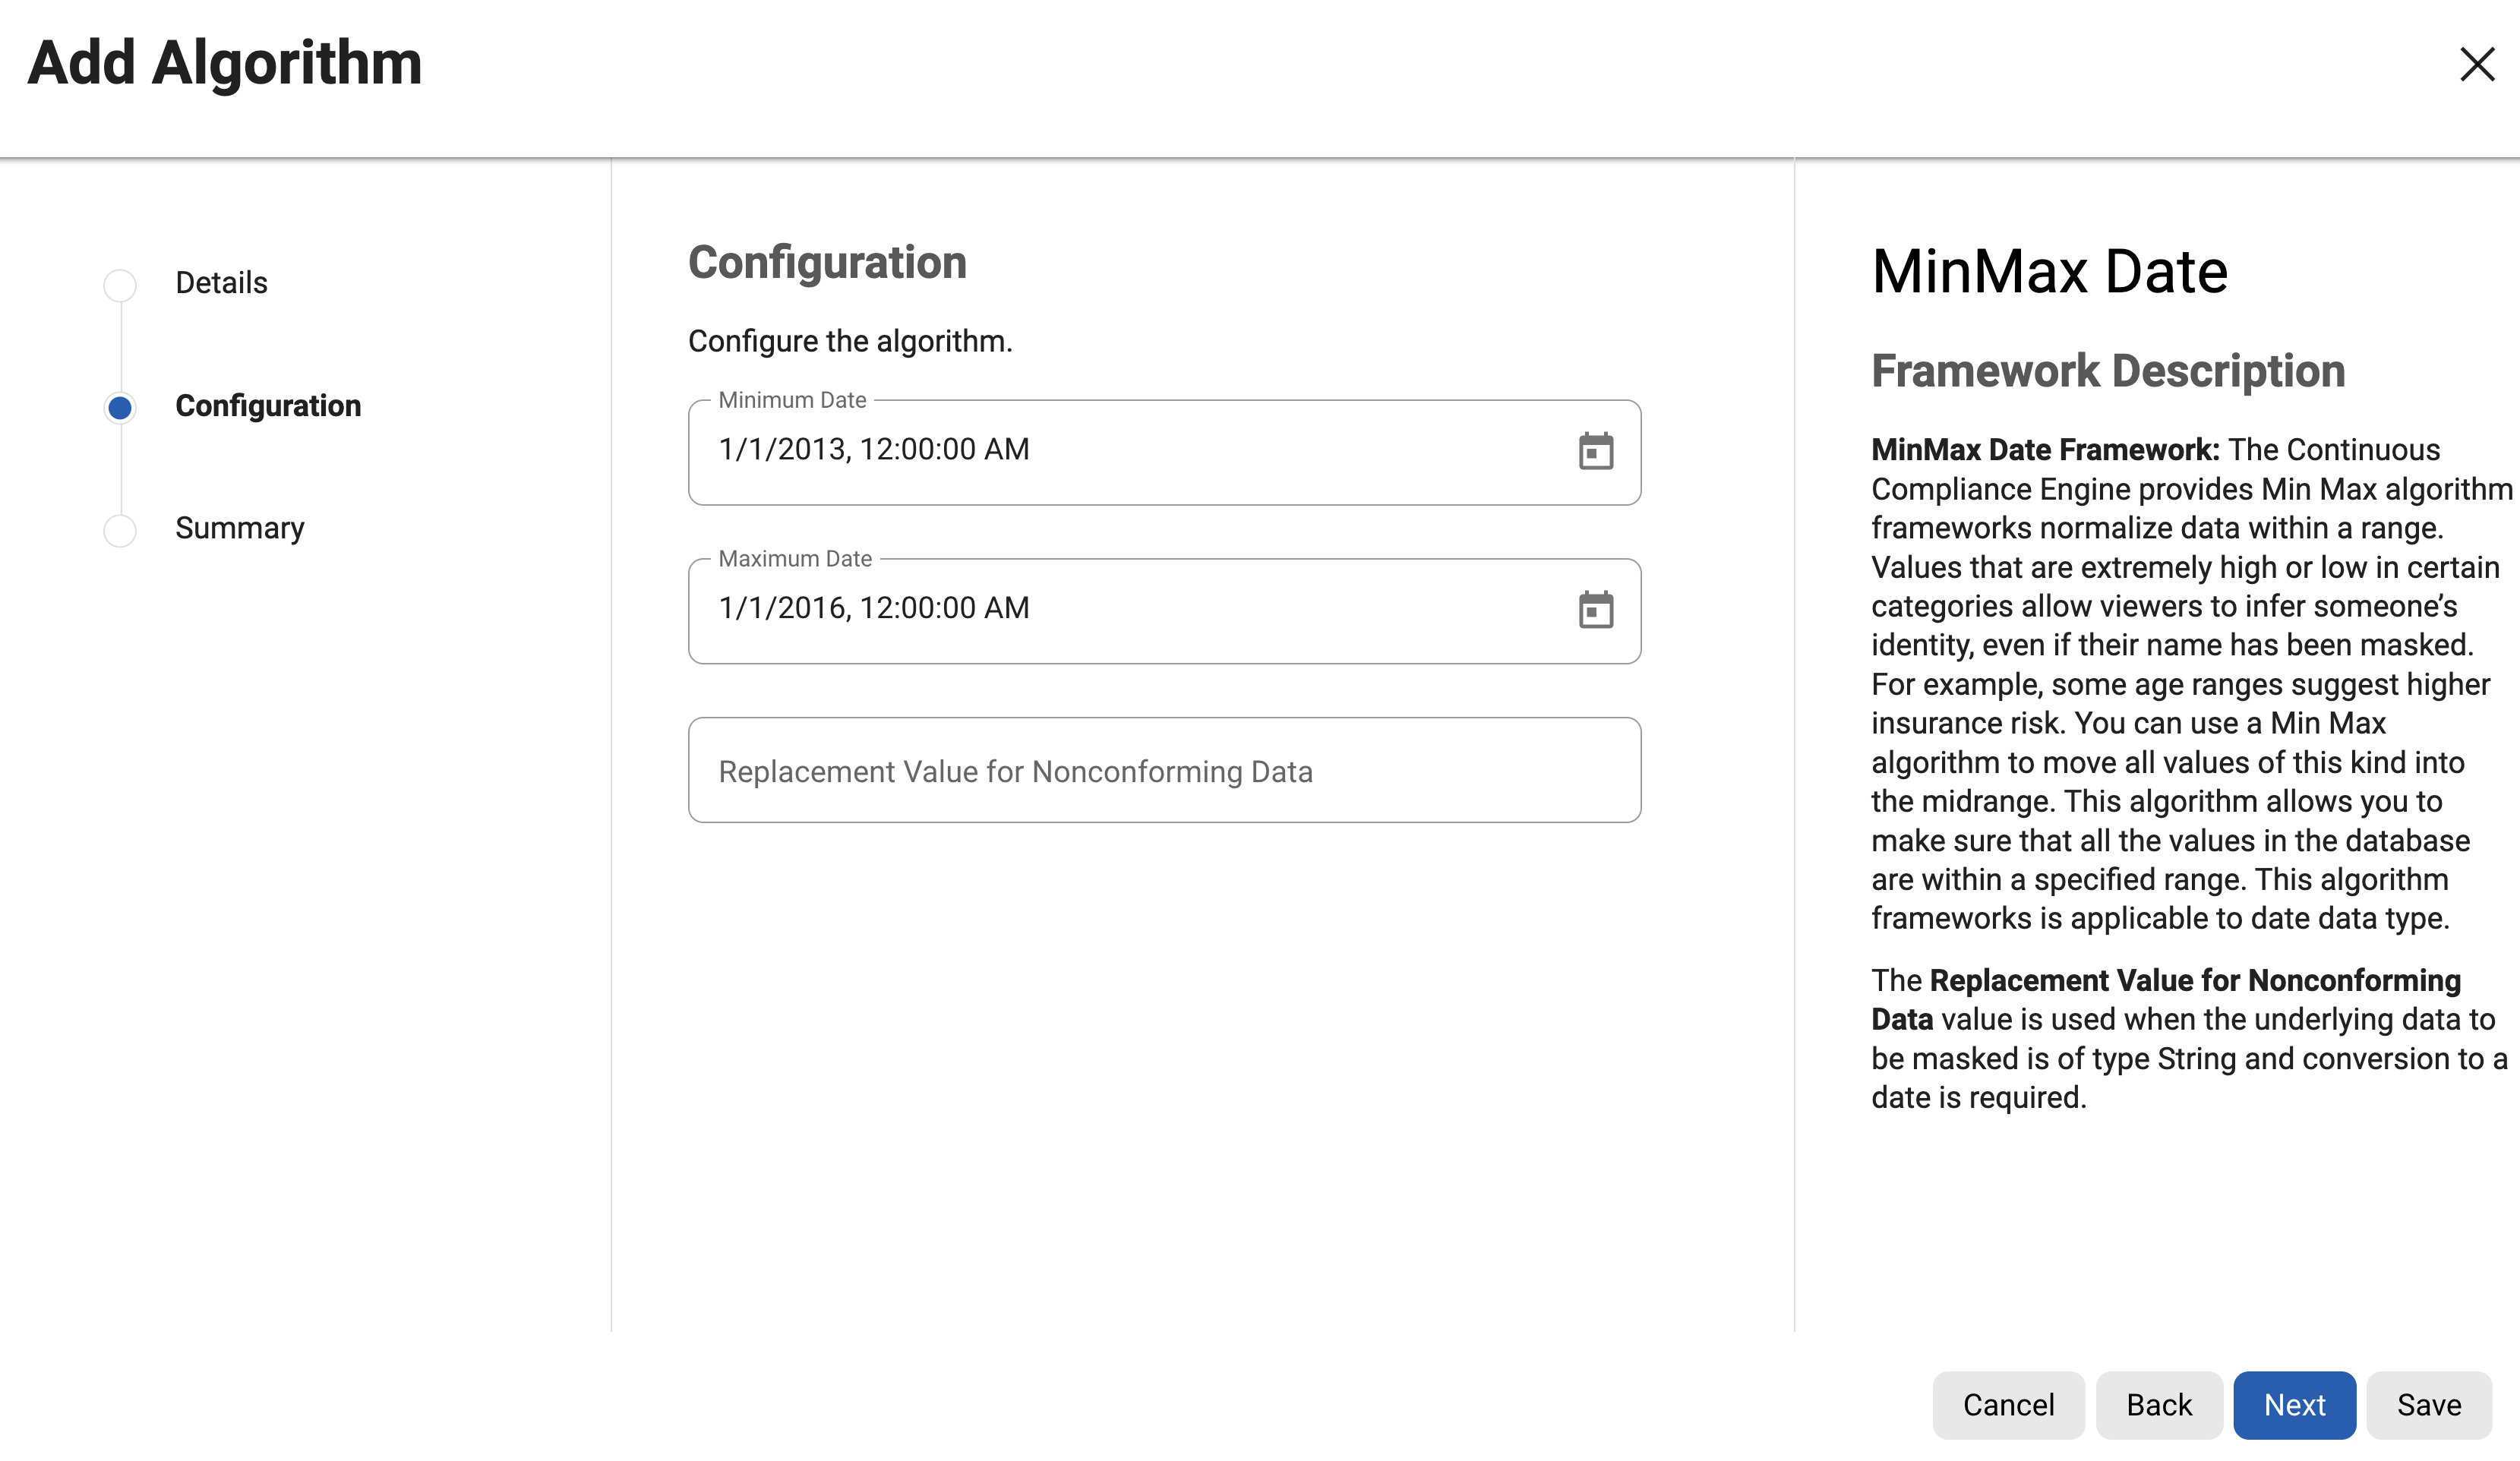Open the Maximum Date calendar picker

click(1595, 609)
